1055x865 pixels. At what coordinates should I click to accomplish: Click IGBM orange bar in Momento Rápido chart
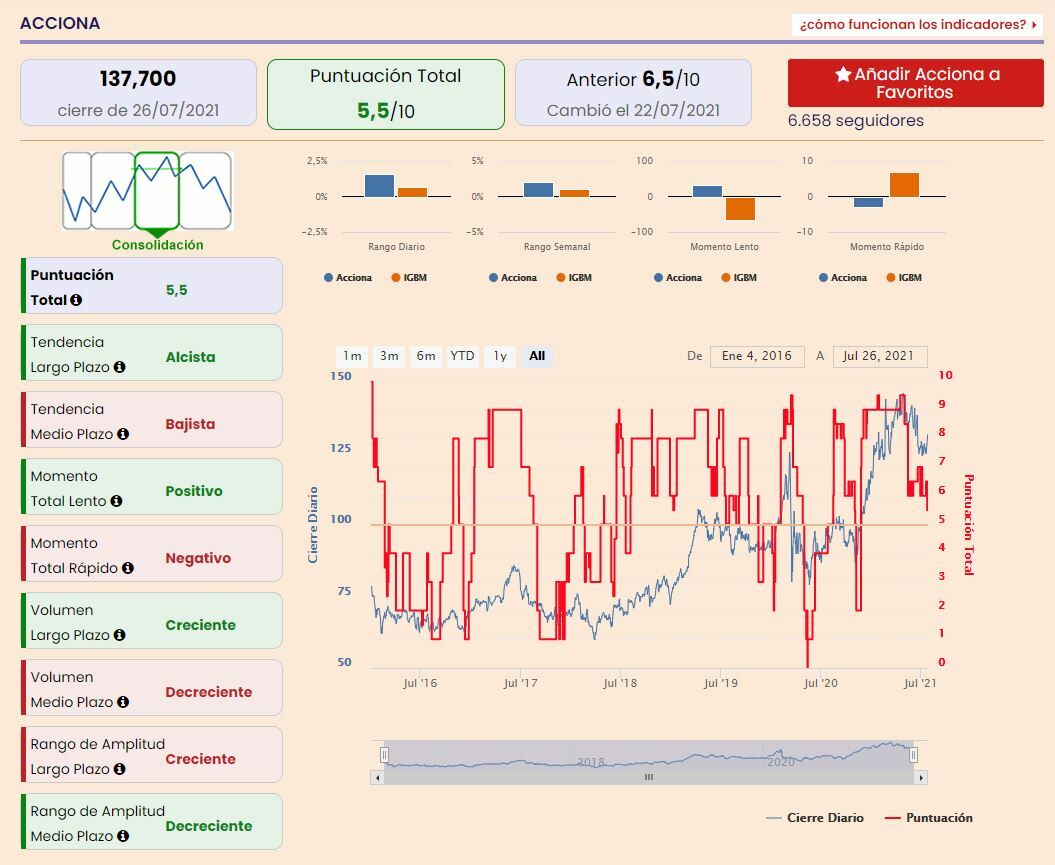[904, 185]
